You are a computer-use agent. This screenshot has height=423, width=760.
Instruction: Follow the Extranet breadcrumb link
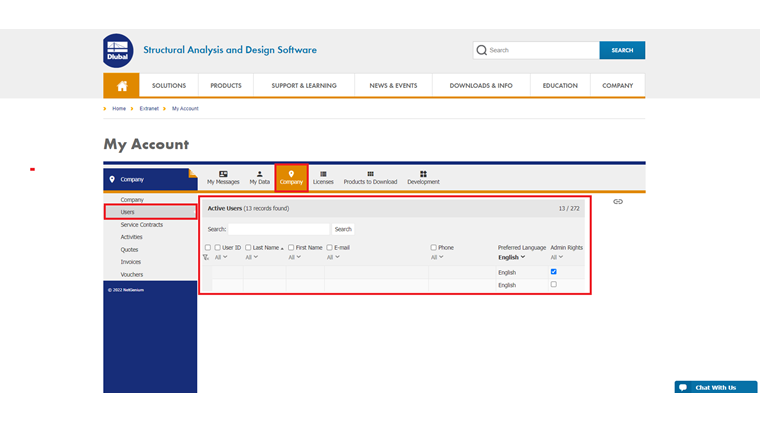click(149, 109)
